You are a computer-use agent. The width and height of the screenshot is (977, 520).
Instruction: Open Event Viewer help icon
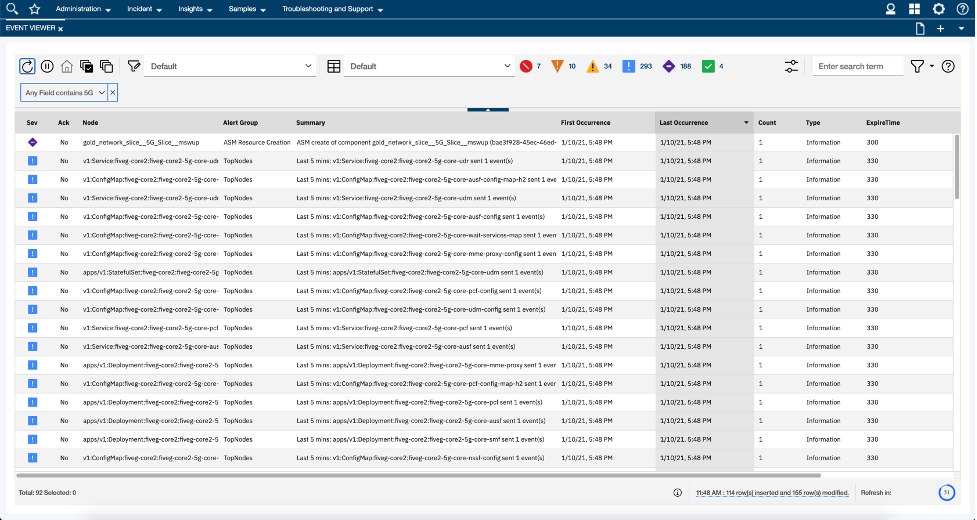tap(948, 66)
